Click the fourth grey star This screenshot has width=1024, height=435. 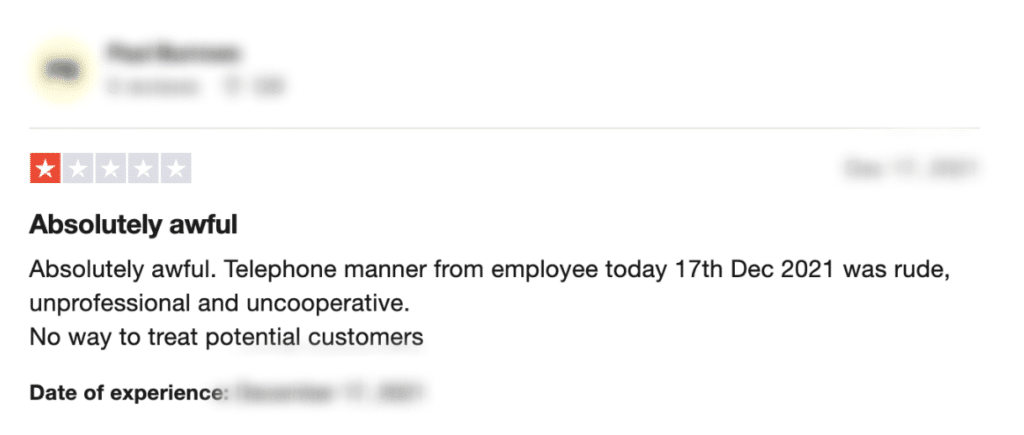click(143, 169)
